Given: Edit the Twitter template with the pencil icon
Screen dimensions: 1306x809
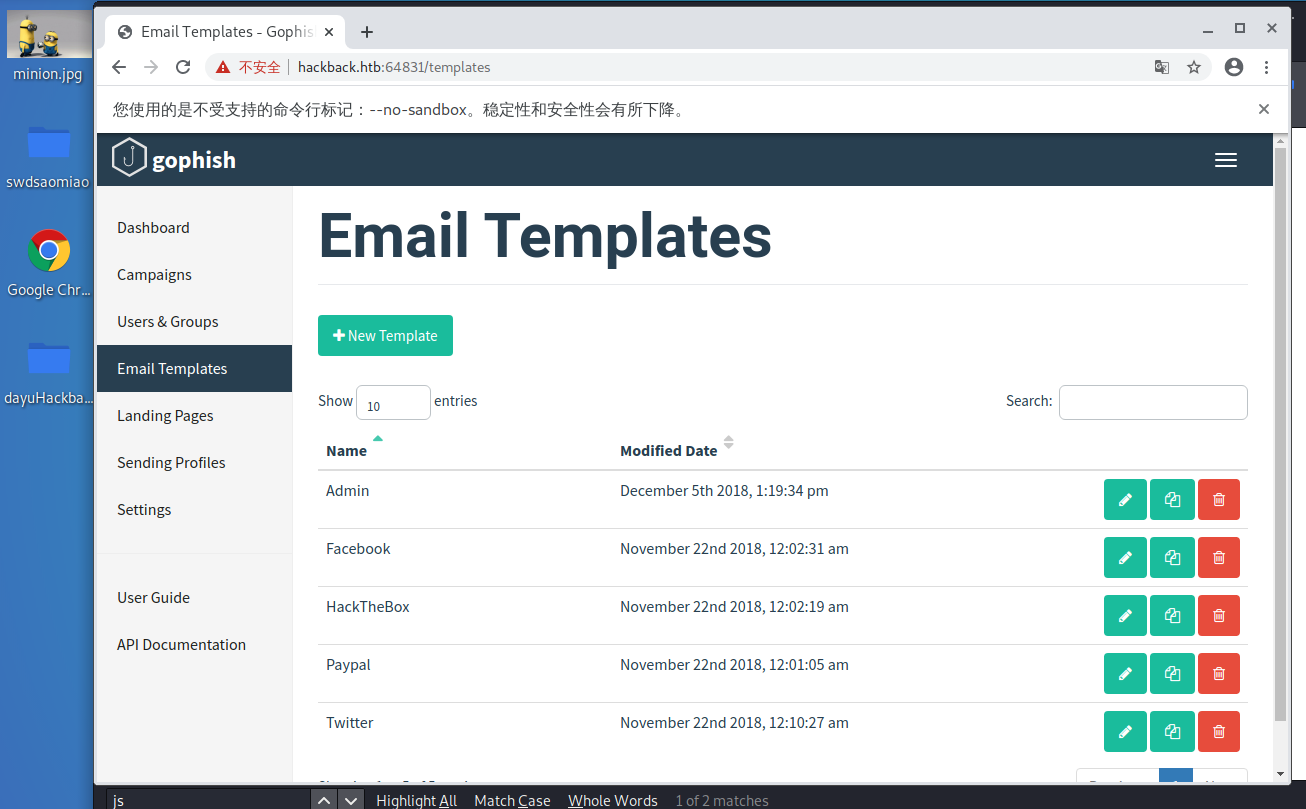Looking at the screenshot, I should pyautogui.click(x=1125, y=732).
